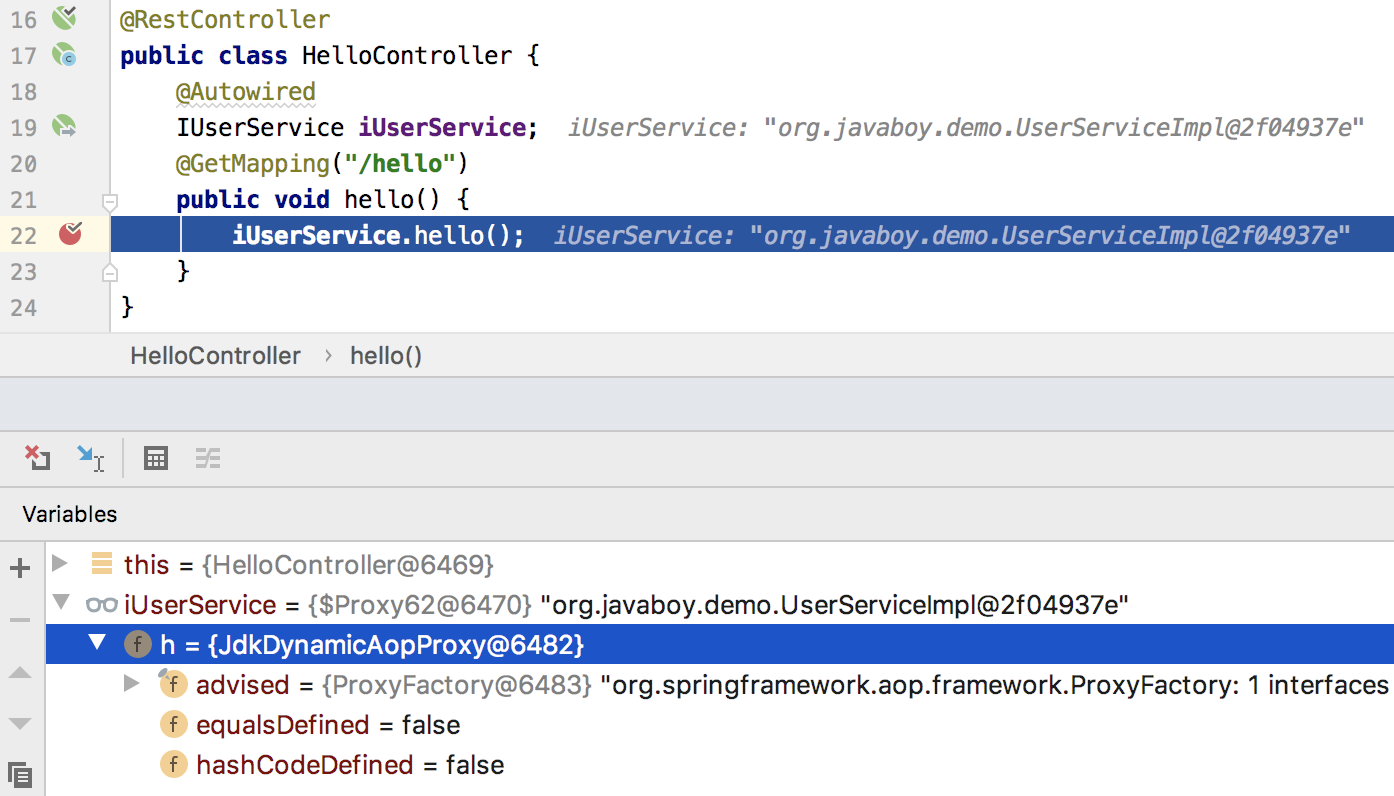Click the duplicate icon at panel bottom left

[20, 775]
